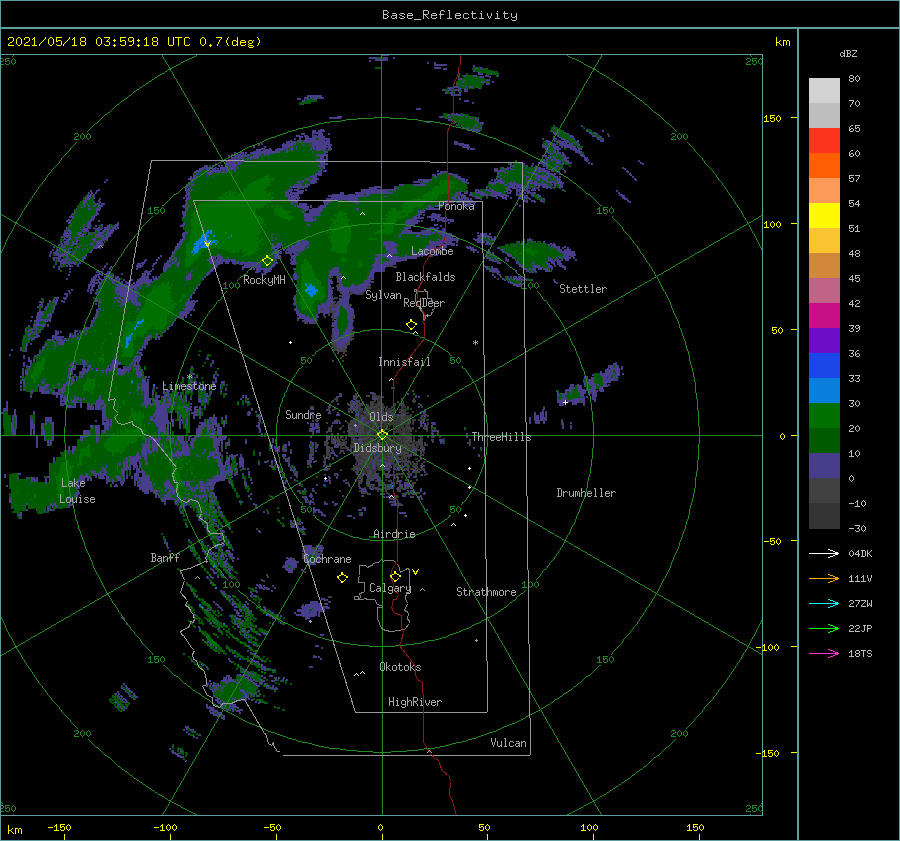Select yellow diamond marker below Cochrane label

coord(342,578)
